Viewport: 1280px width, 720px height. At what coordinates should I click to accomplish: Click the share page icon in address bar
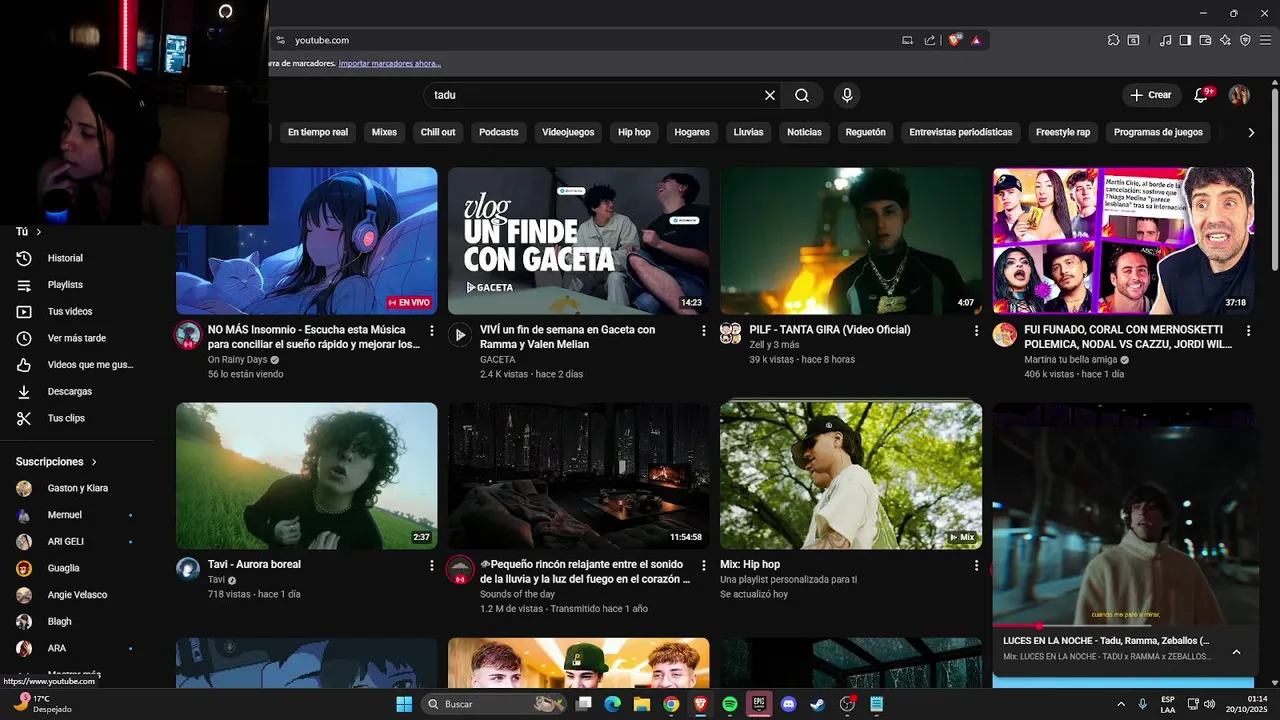pos(930,40)
